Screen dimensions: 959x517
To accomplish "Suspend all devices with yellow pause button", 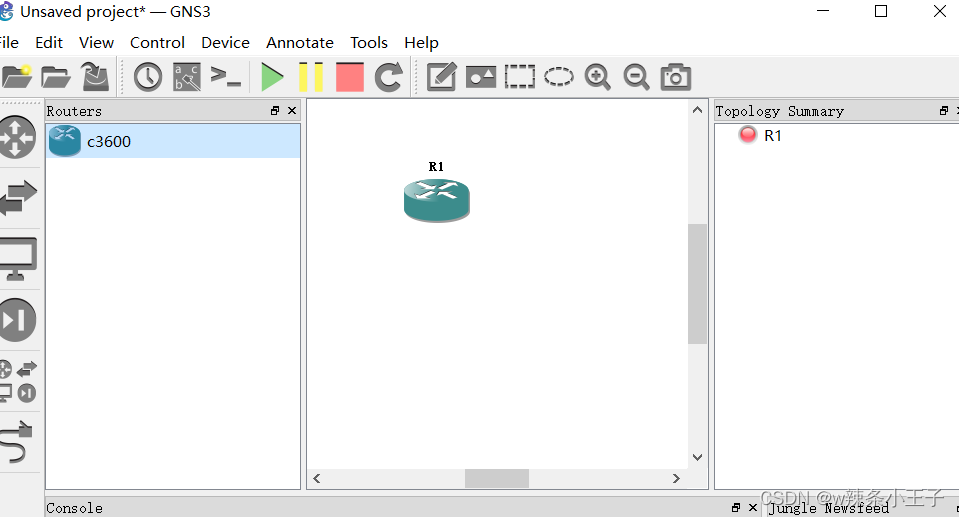I will click(311, 77).
